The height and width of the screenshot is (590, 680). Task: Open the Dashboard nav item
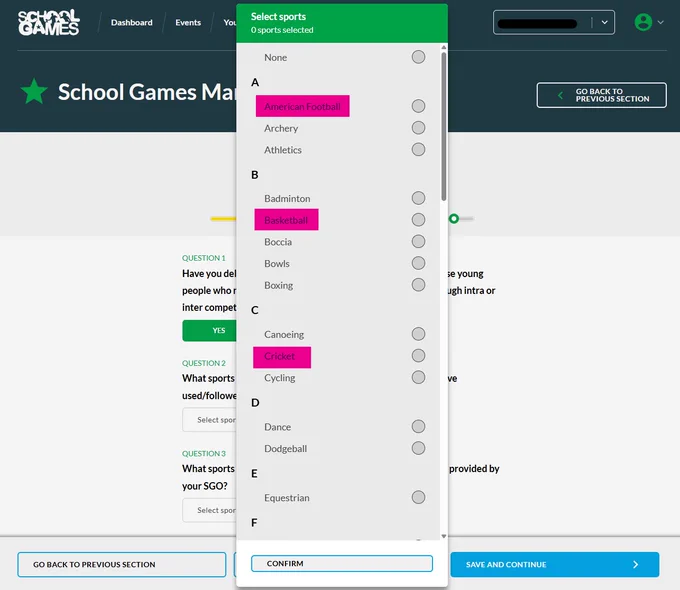(131, 23)
